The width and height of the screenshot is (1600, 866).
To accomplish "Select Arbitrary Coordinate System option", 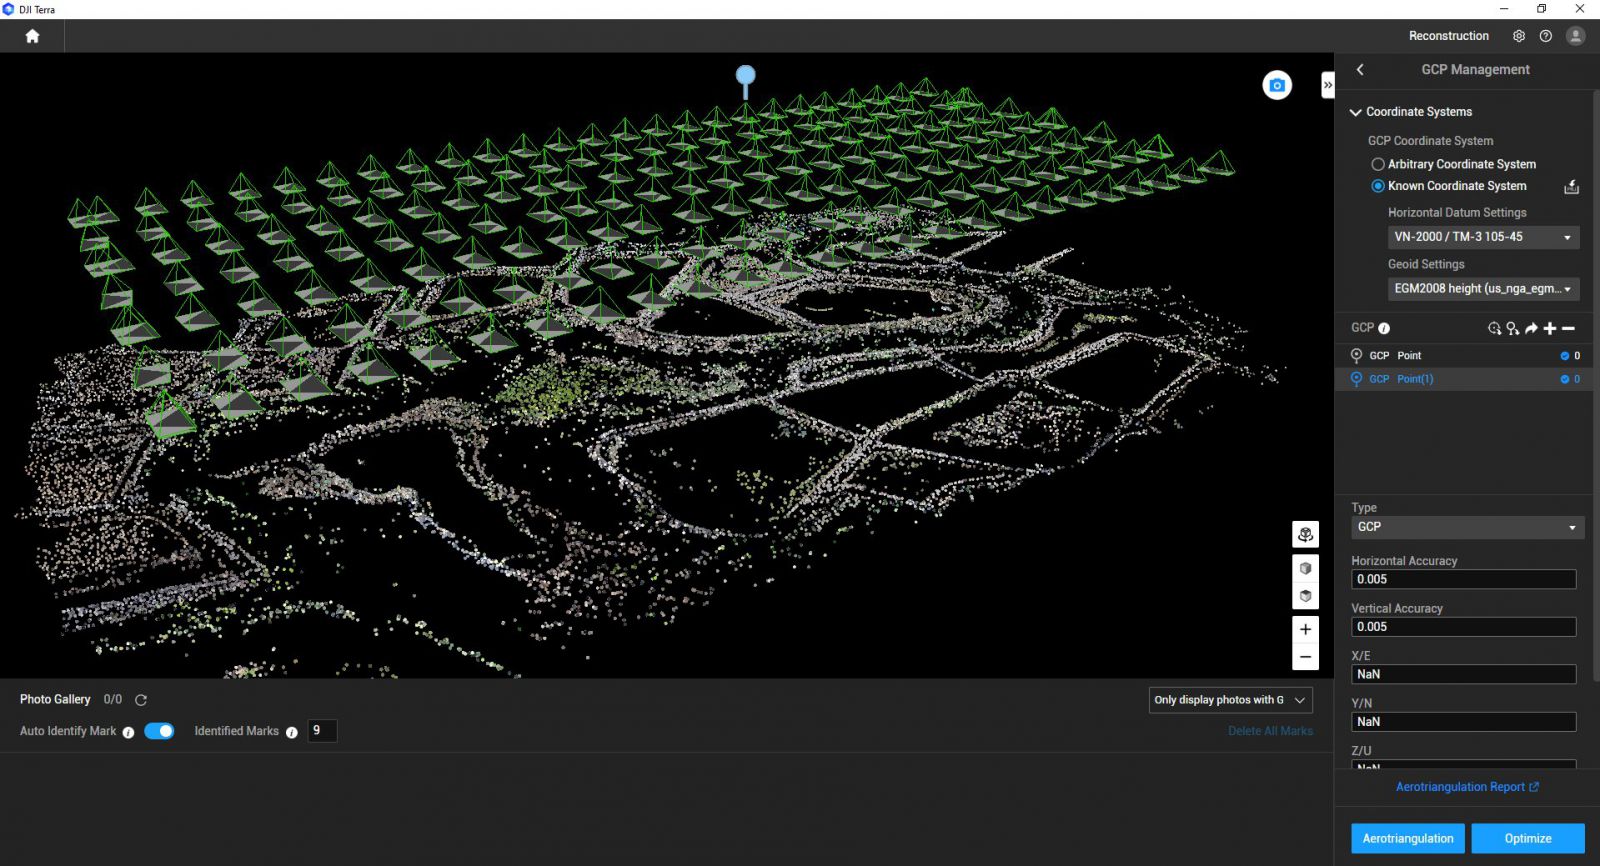I will coord(1378,164).
